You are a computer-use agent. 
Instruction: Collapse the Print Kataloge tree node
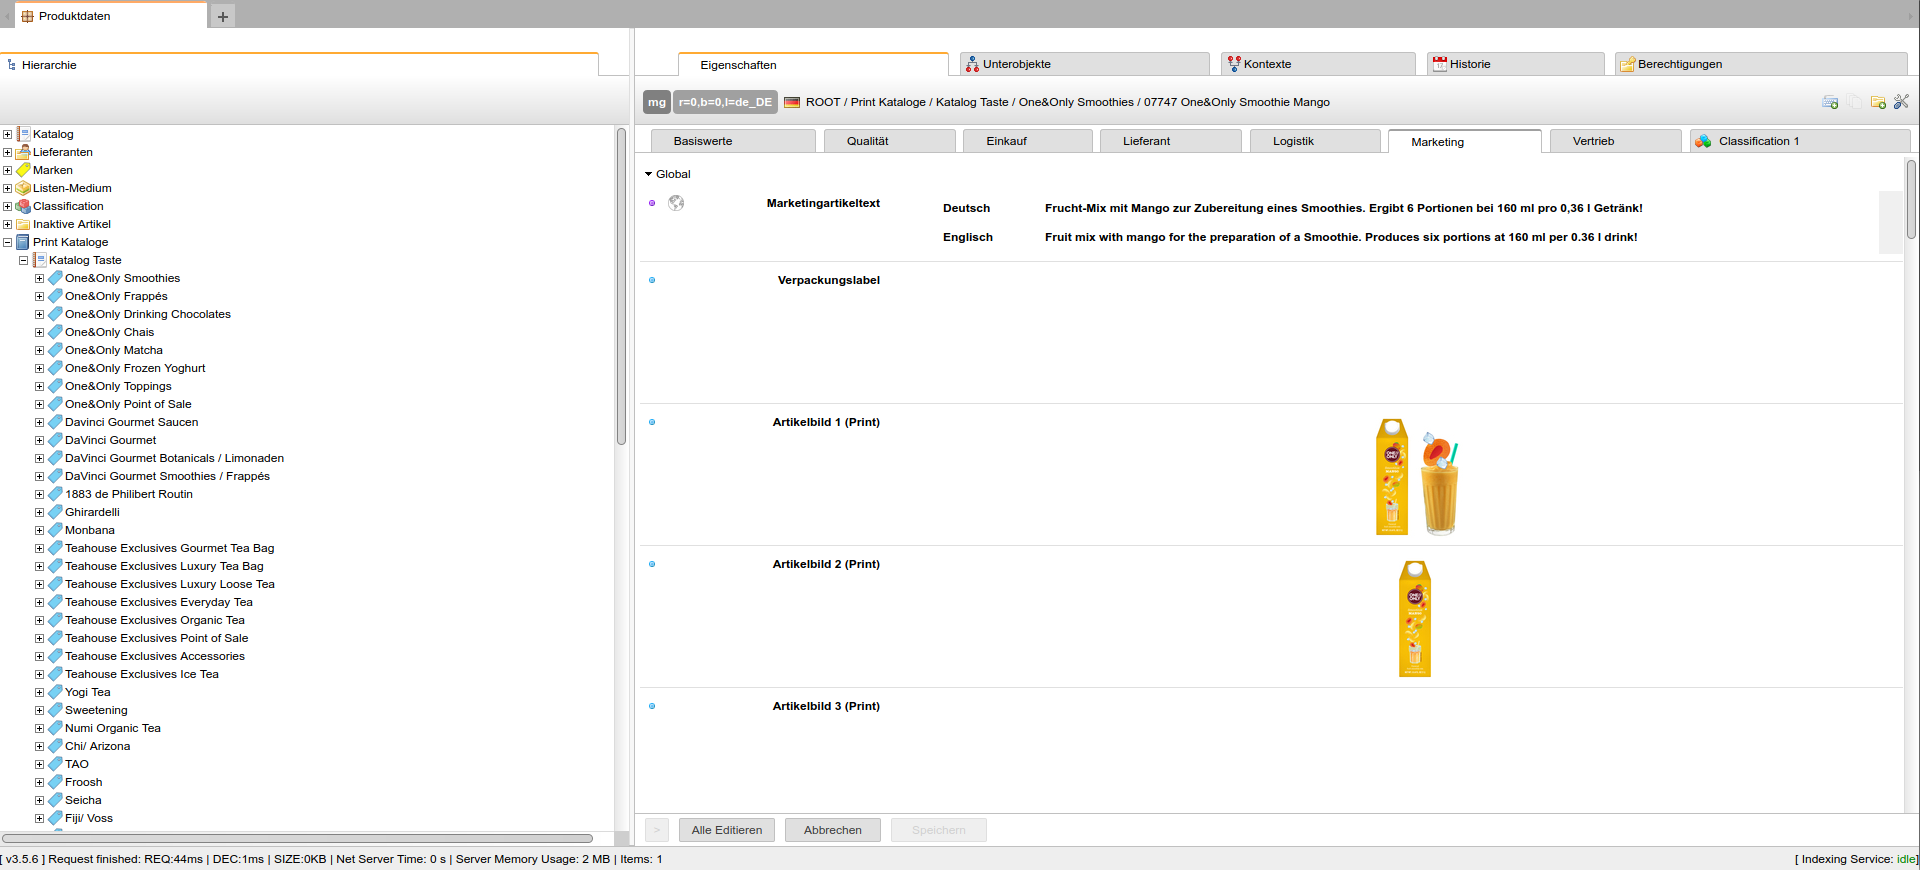point(7,242)
